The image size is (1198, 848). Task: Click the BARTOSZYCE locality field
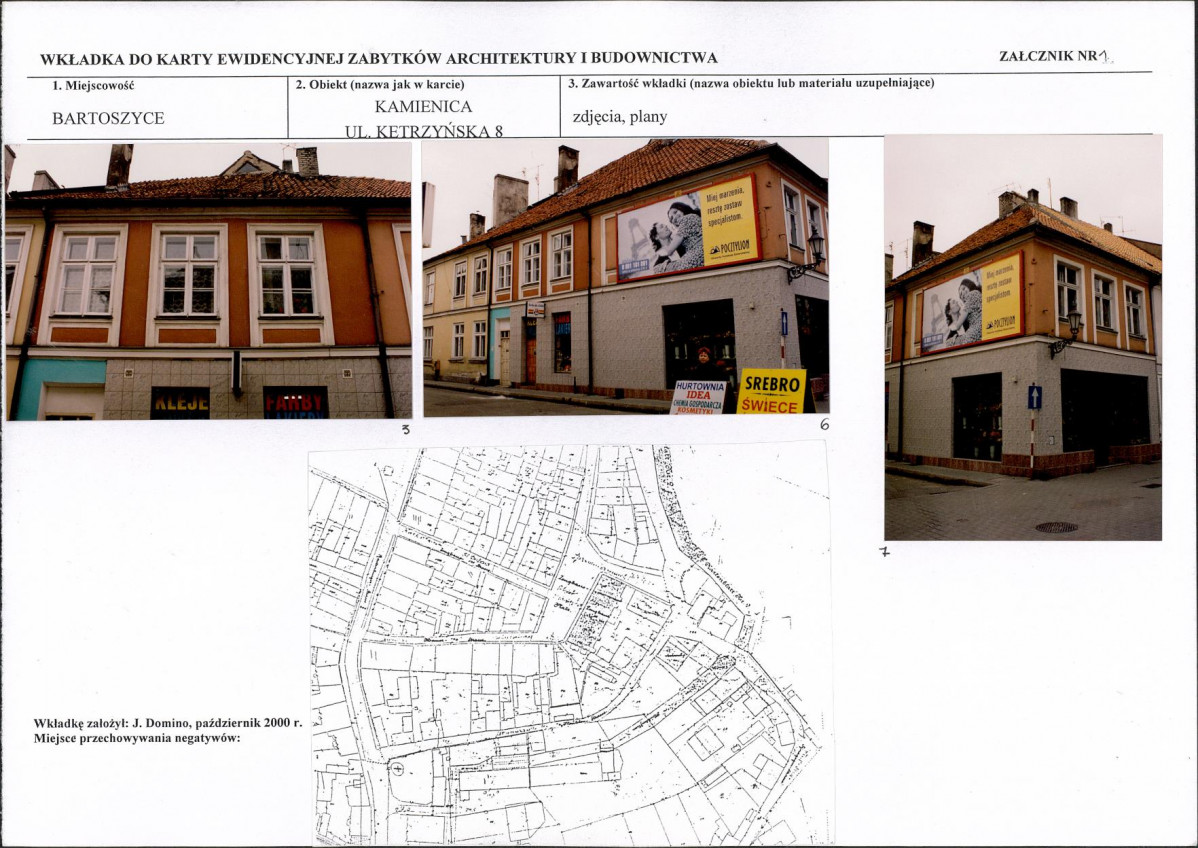[x=108, y=118]
